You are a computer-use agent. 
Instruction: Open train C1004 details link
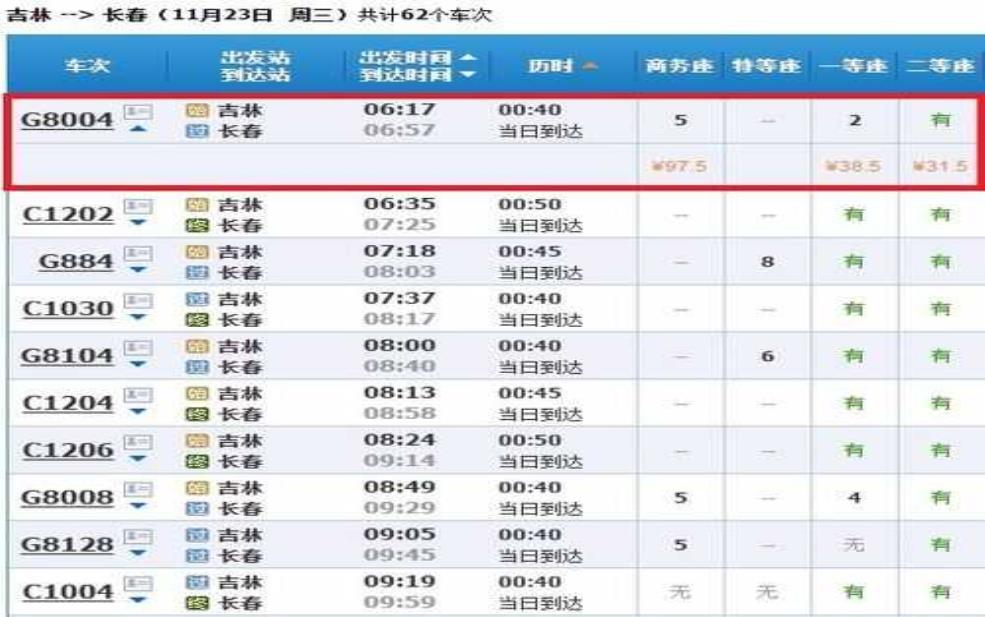coord(68,591)
